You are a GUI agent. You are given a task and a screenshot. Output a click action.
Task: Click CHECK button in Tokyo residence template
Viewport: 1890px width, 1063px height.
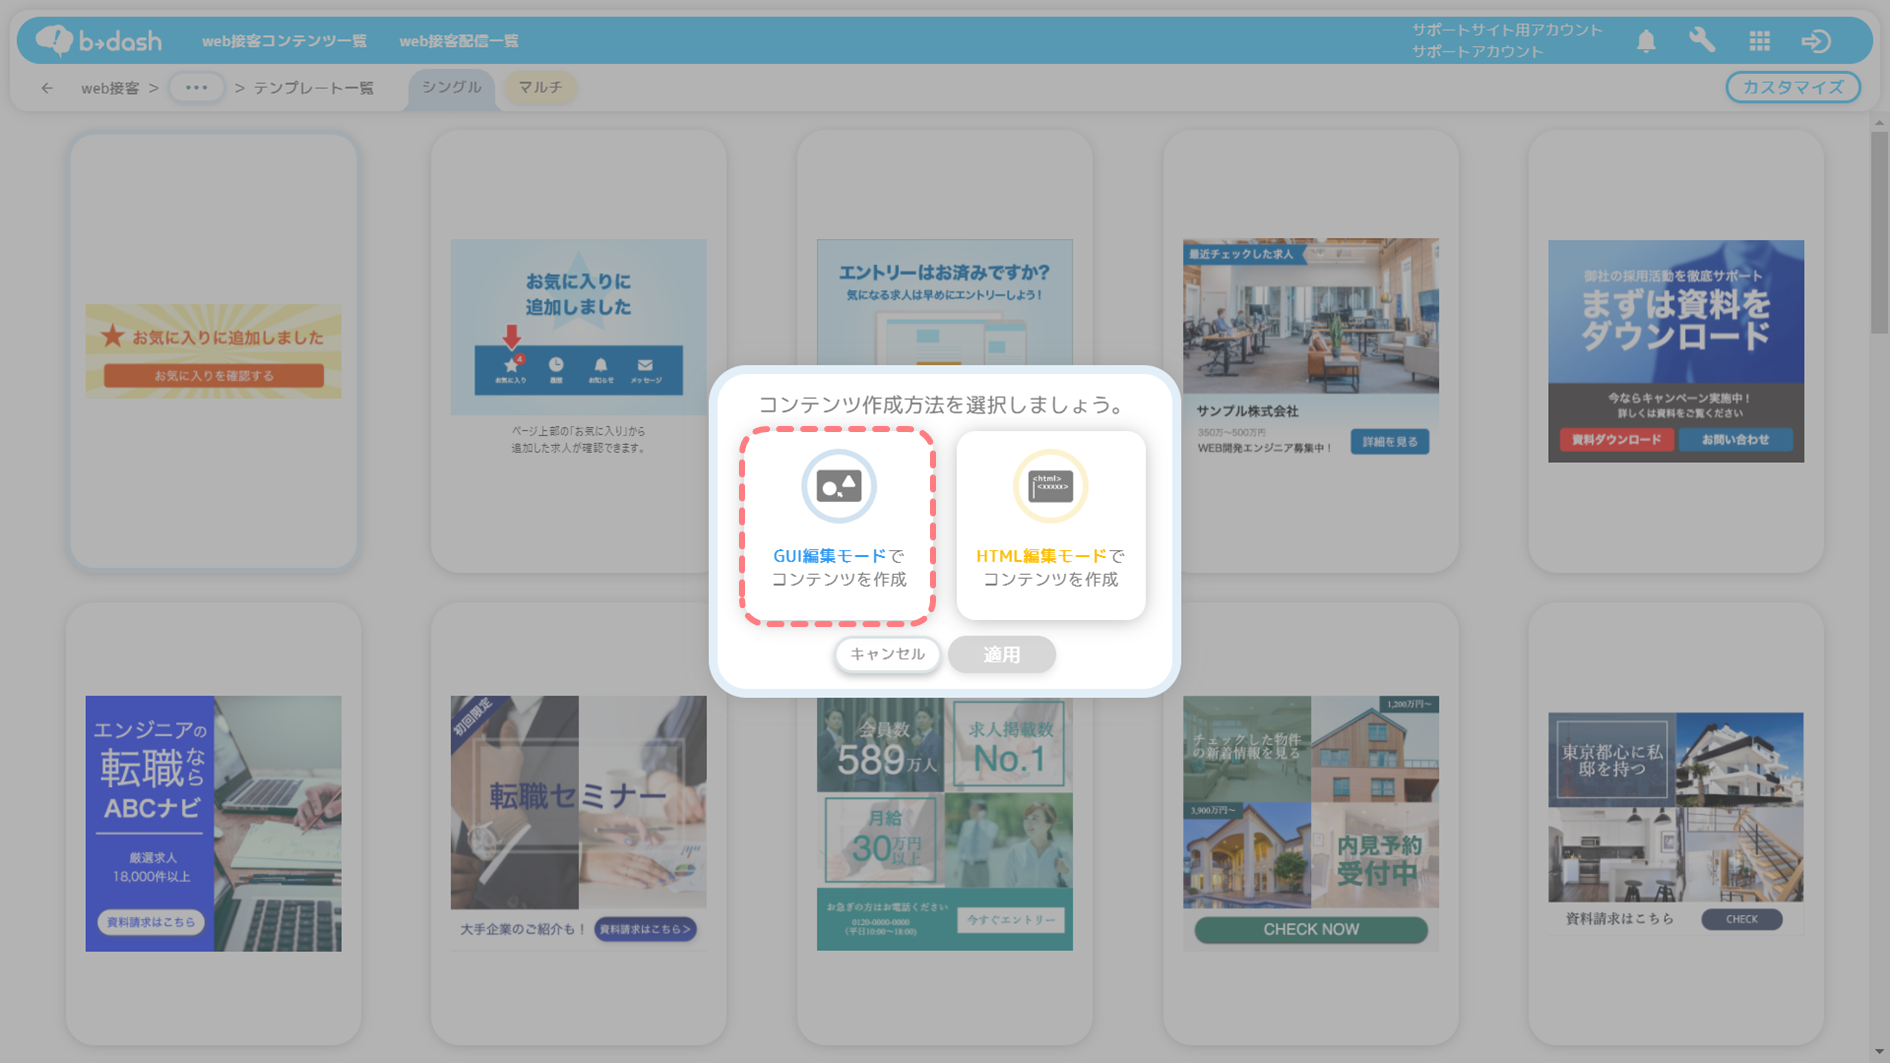coord(1741,919)
